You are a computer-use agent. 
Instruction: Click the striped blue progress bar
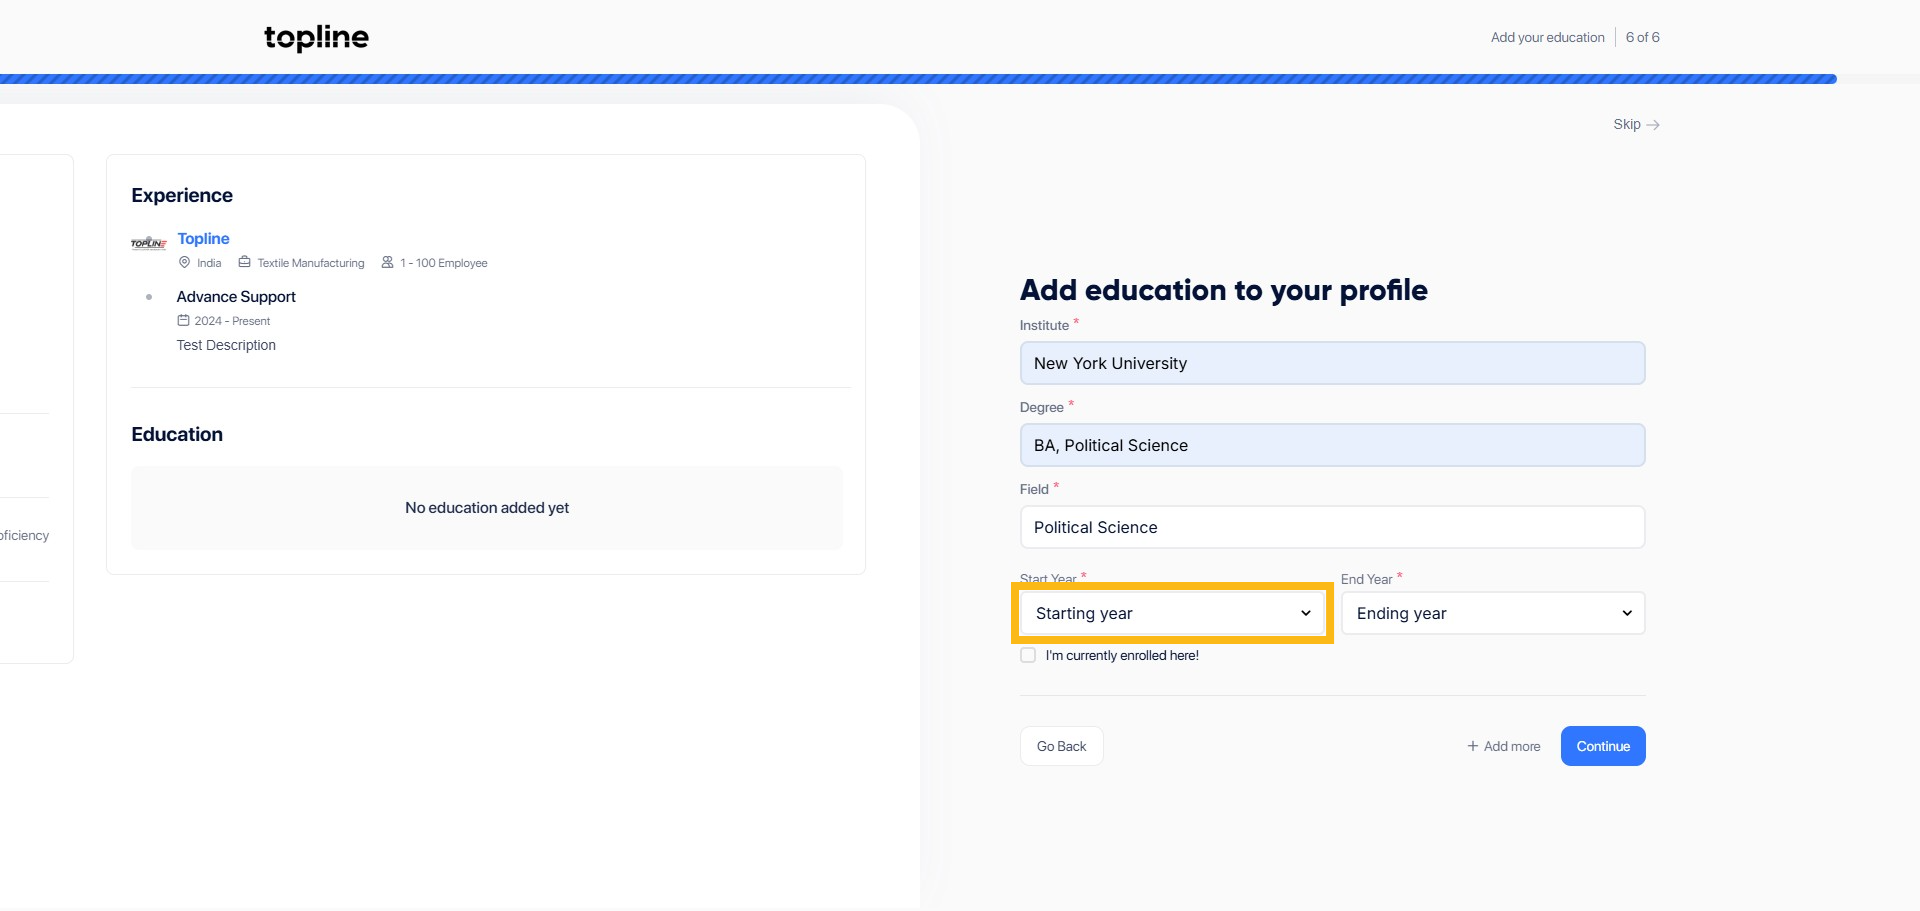[918, 79]
